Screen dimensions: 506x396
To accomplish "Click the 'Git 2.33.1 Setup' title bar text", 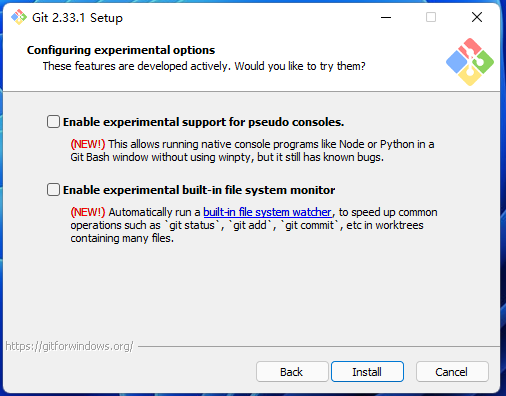I will coord(77,18).
